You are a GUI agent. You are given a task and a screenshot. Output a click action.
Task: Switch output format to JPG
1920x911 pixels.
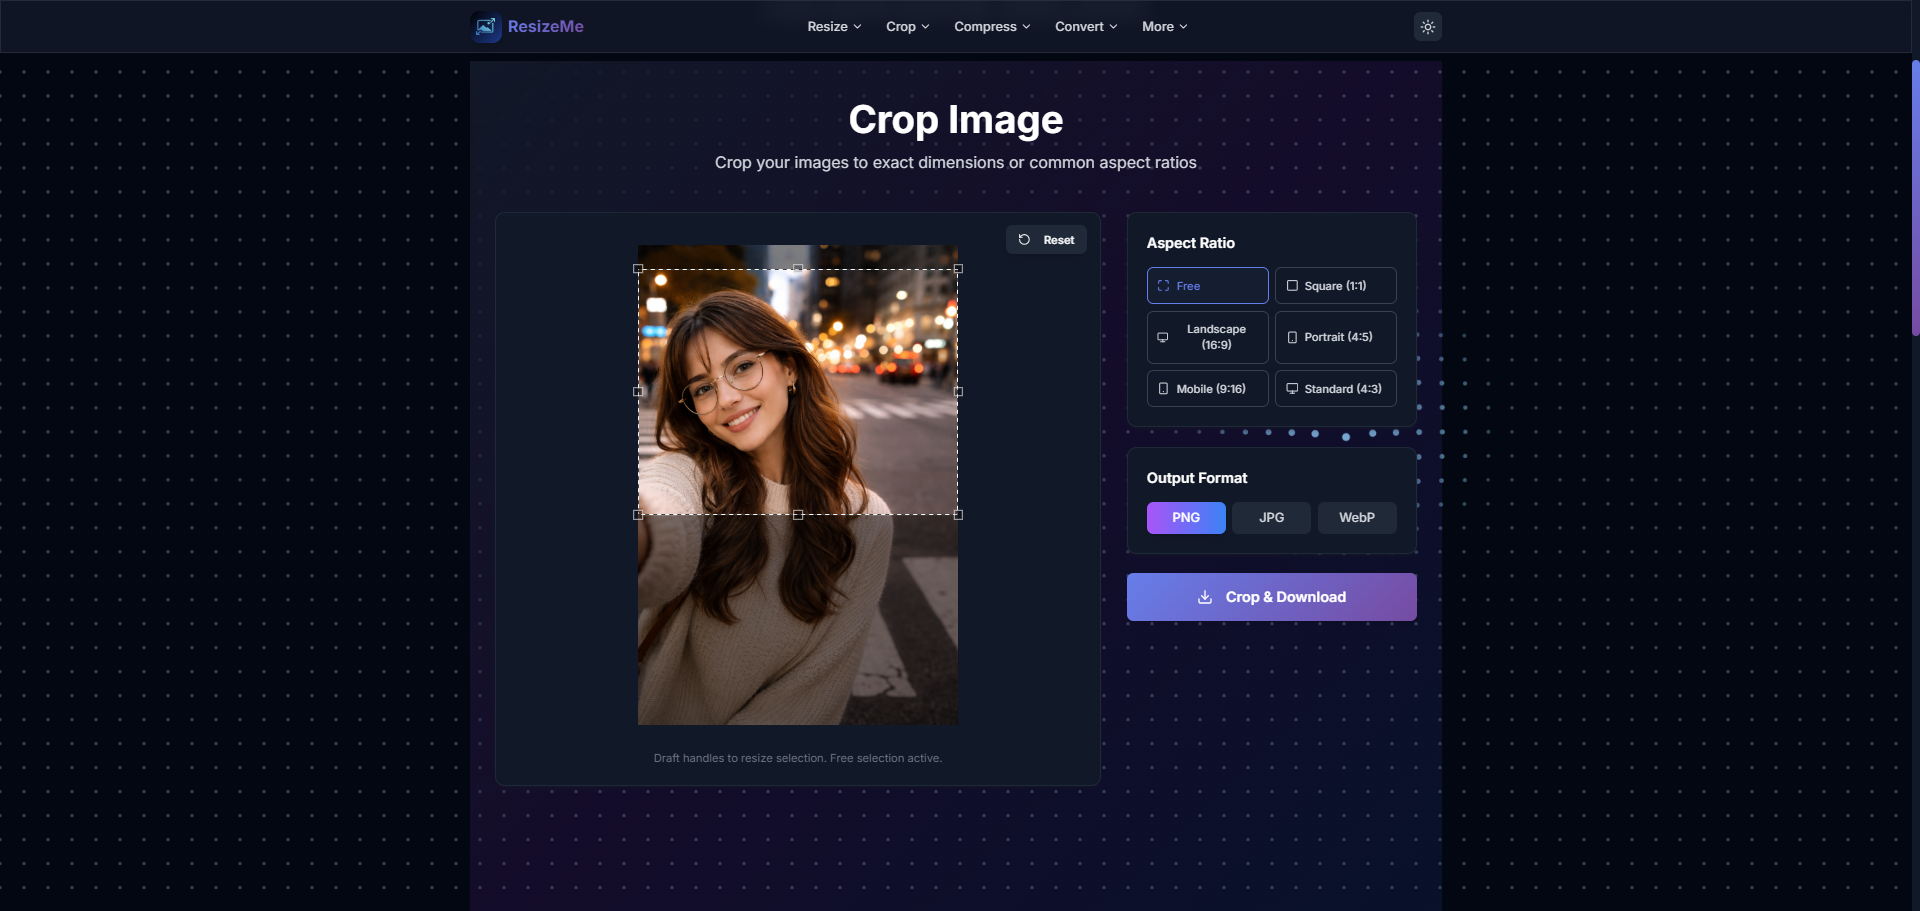click(x=1270, y=517)
